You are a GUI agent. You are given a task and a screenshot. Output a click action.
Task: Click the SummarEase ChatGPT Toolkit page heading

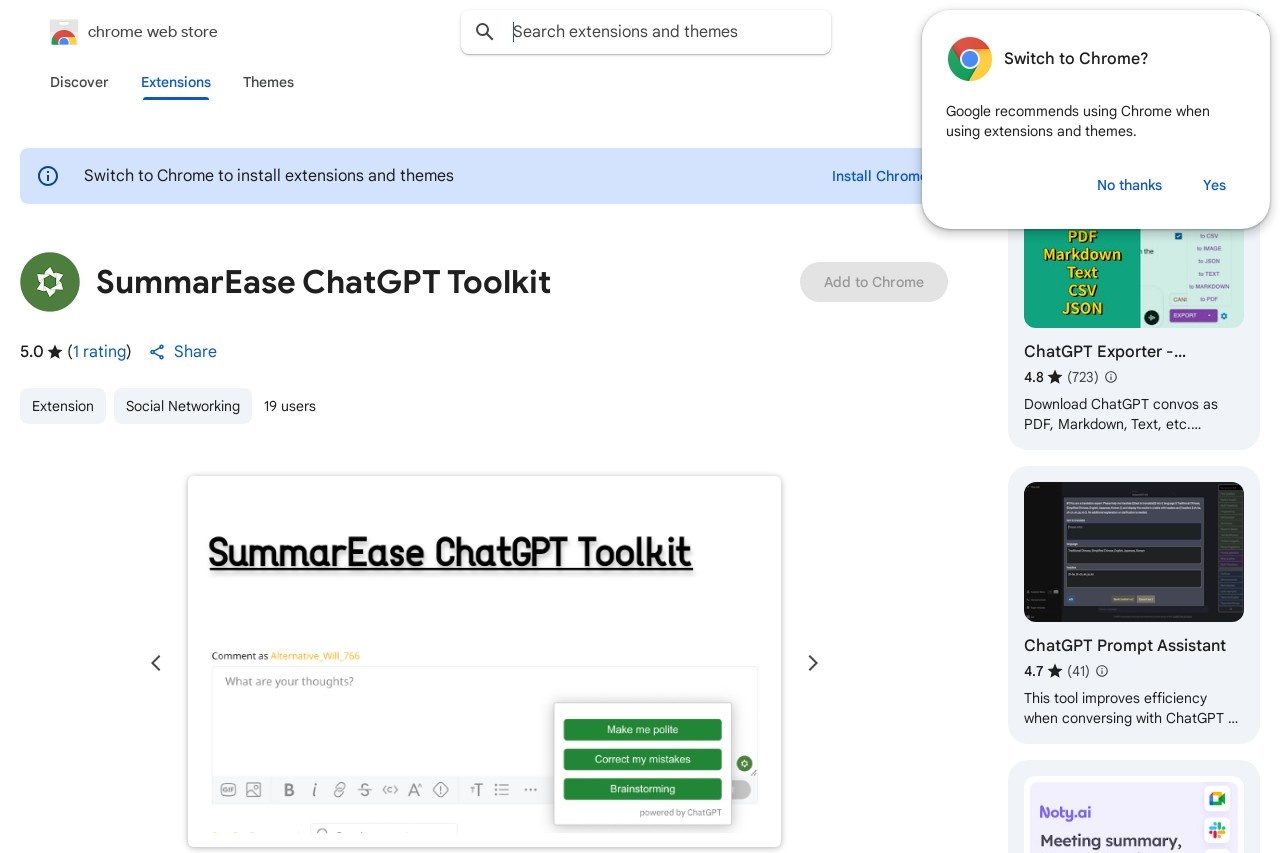pos(323,282)
